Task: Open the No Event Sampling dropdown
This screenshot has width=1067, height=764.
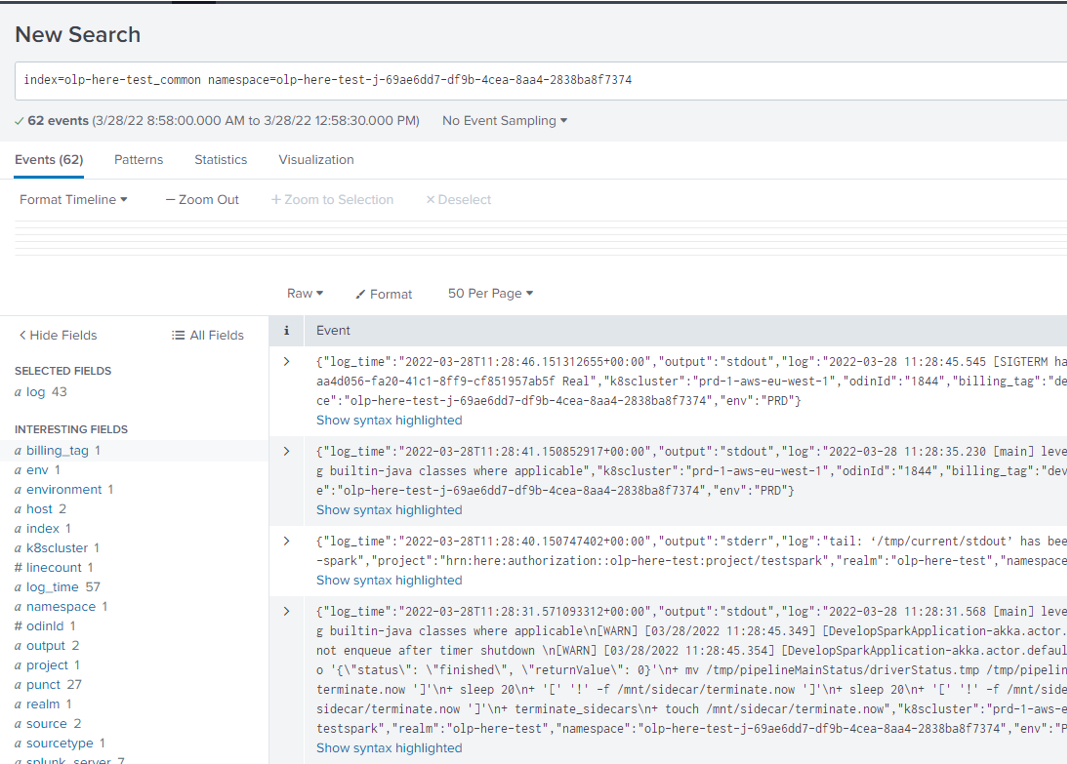Action: [505, 120]
